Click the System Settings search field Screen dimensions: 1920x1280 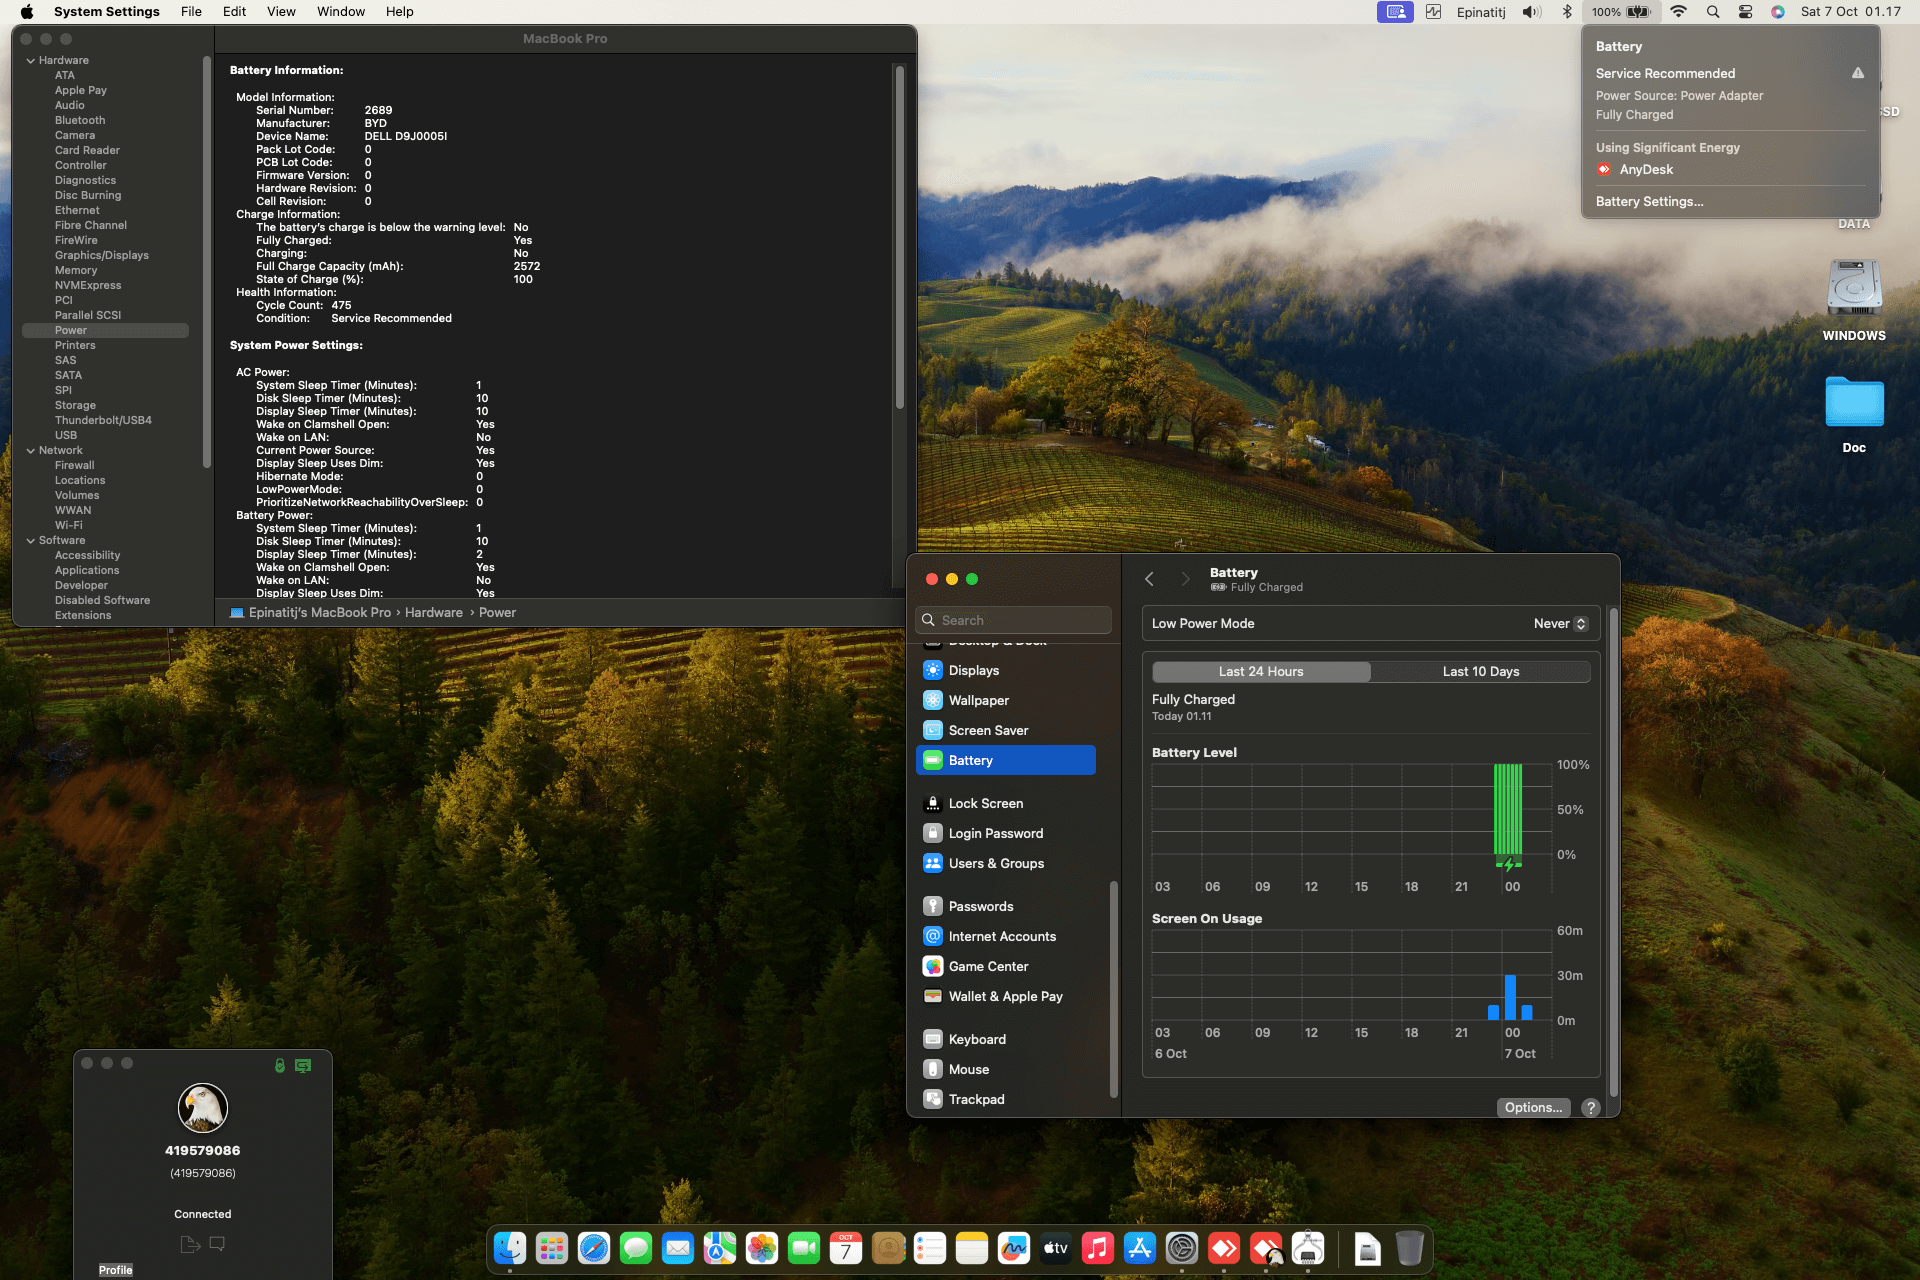[1013, 620]
